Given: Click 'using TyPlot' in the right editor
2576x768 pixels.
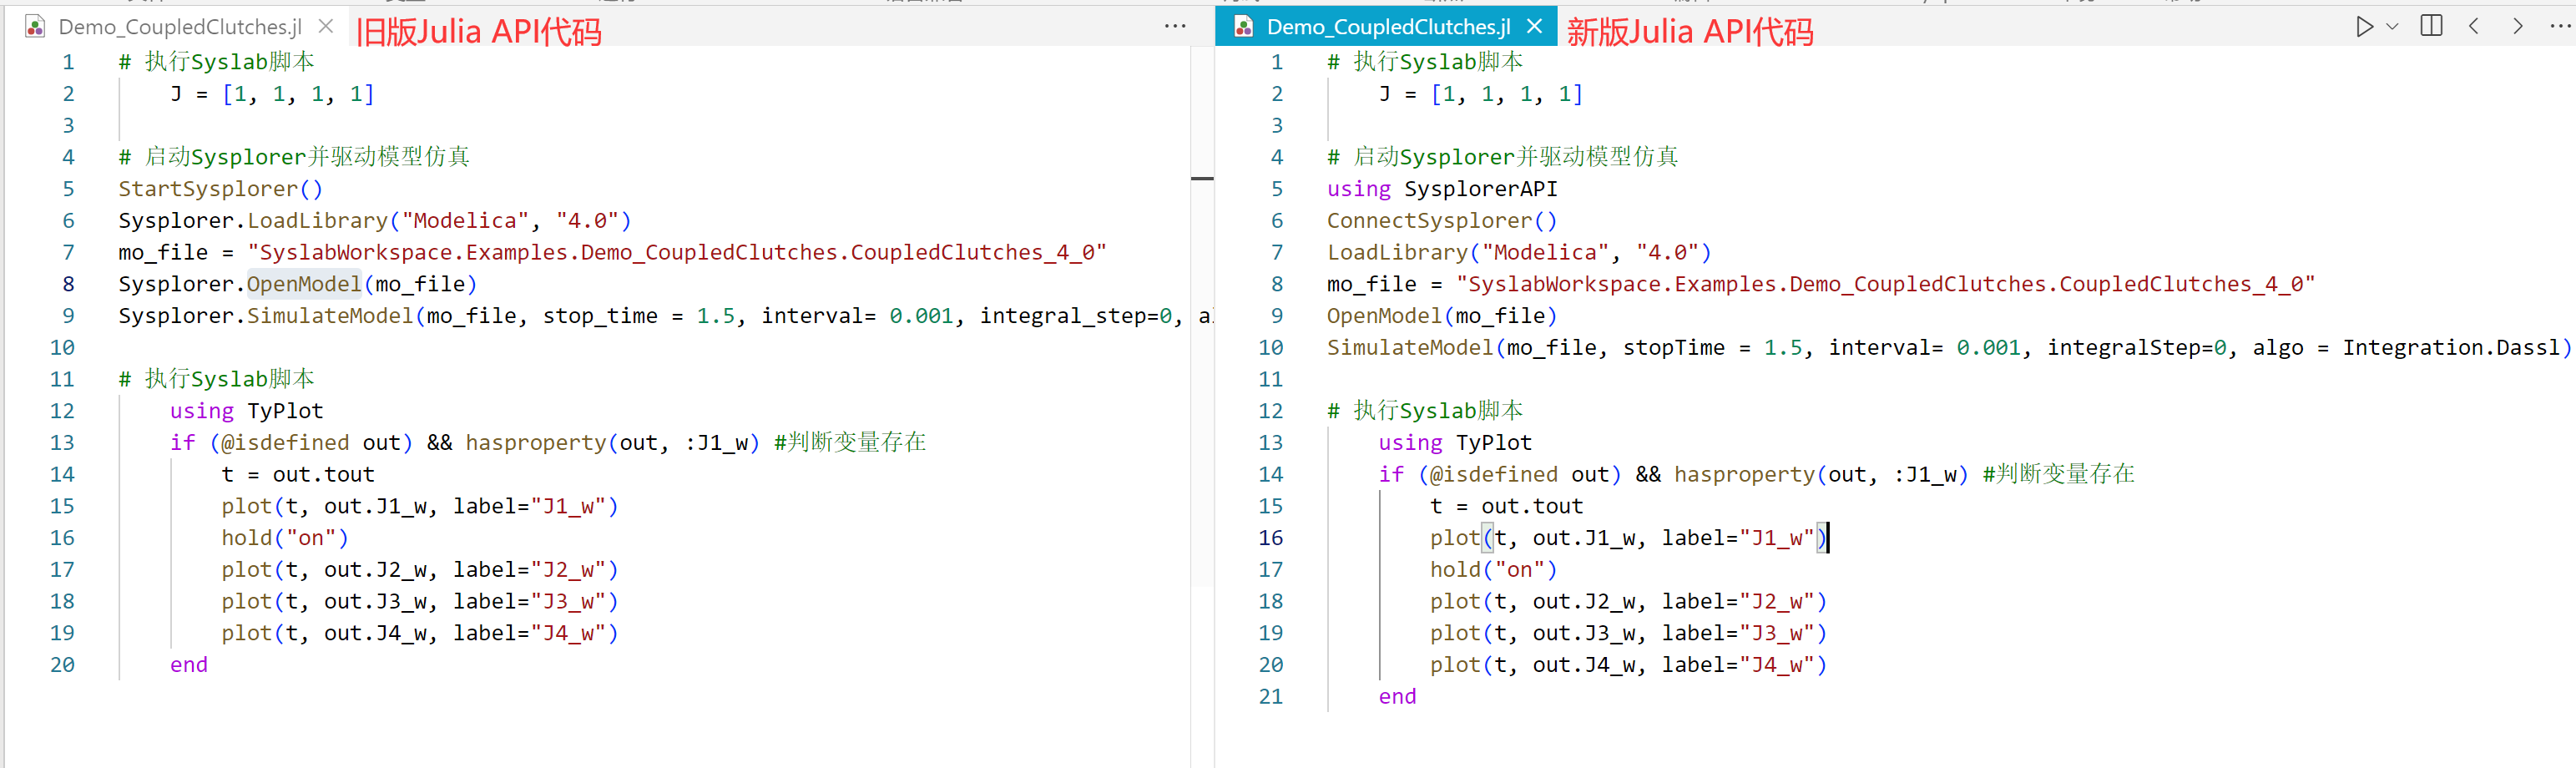Looking at the screenshot, I should 1455,443.
